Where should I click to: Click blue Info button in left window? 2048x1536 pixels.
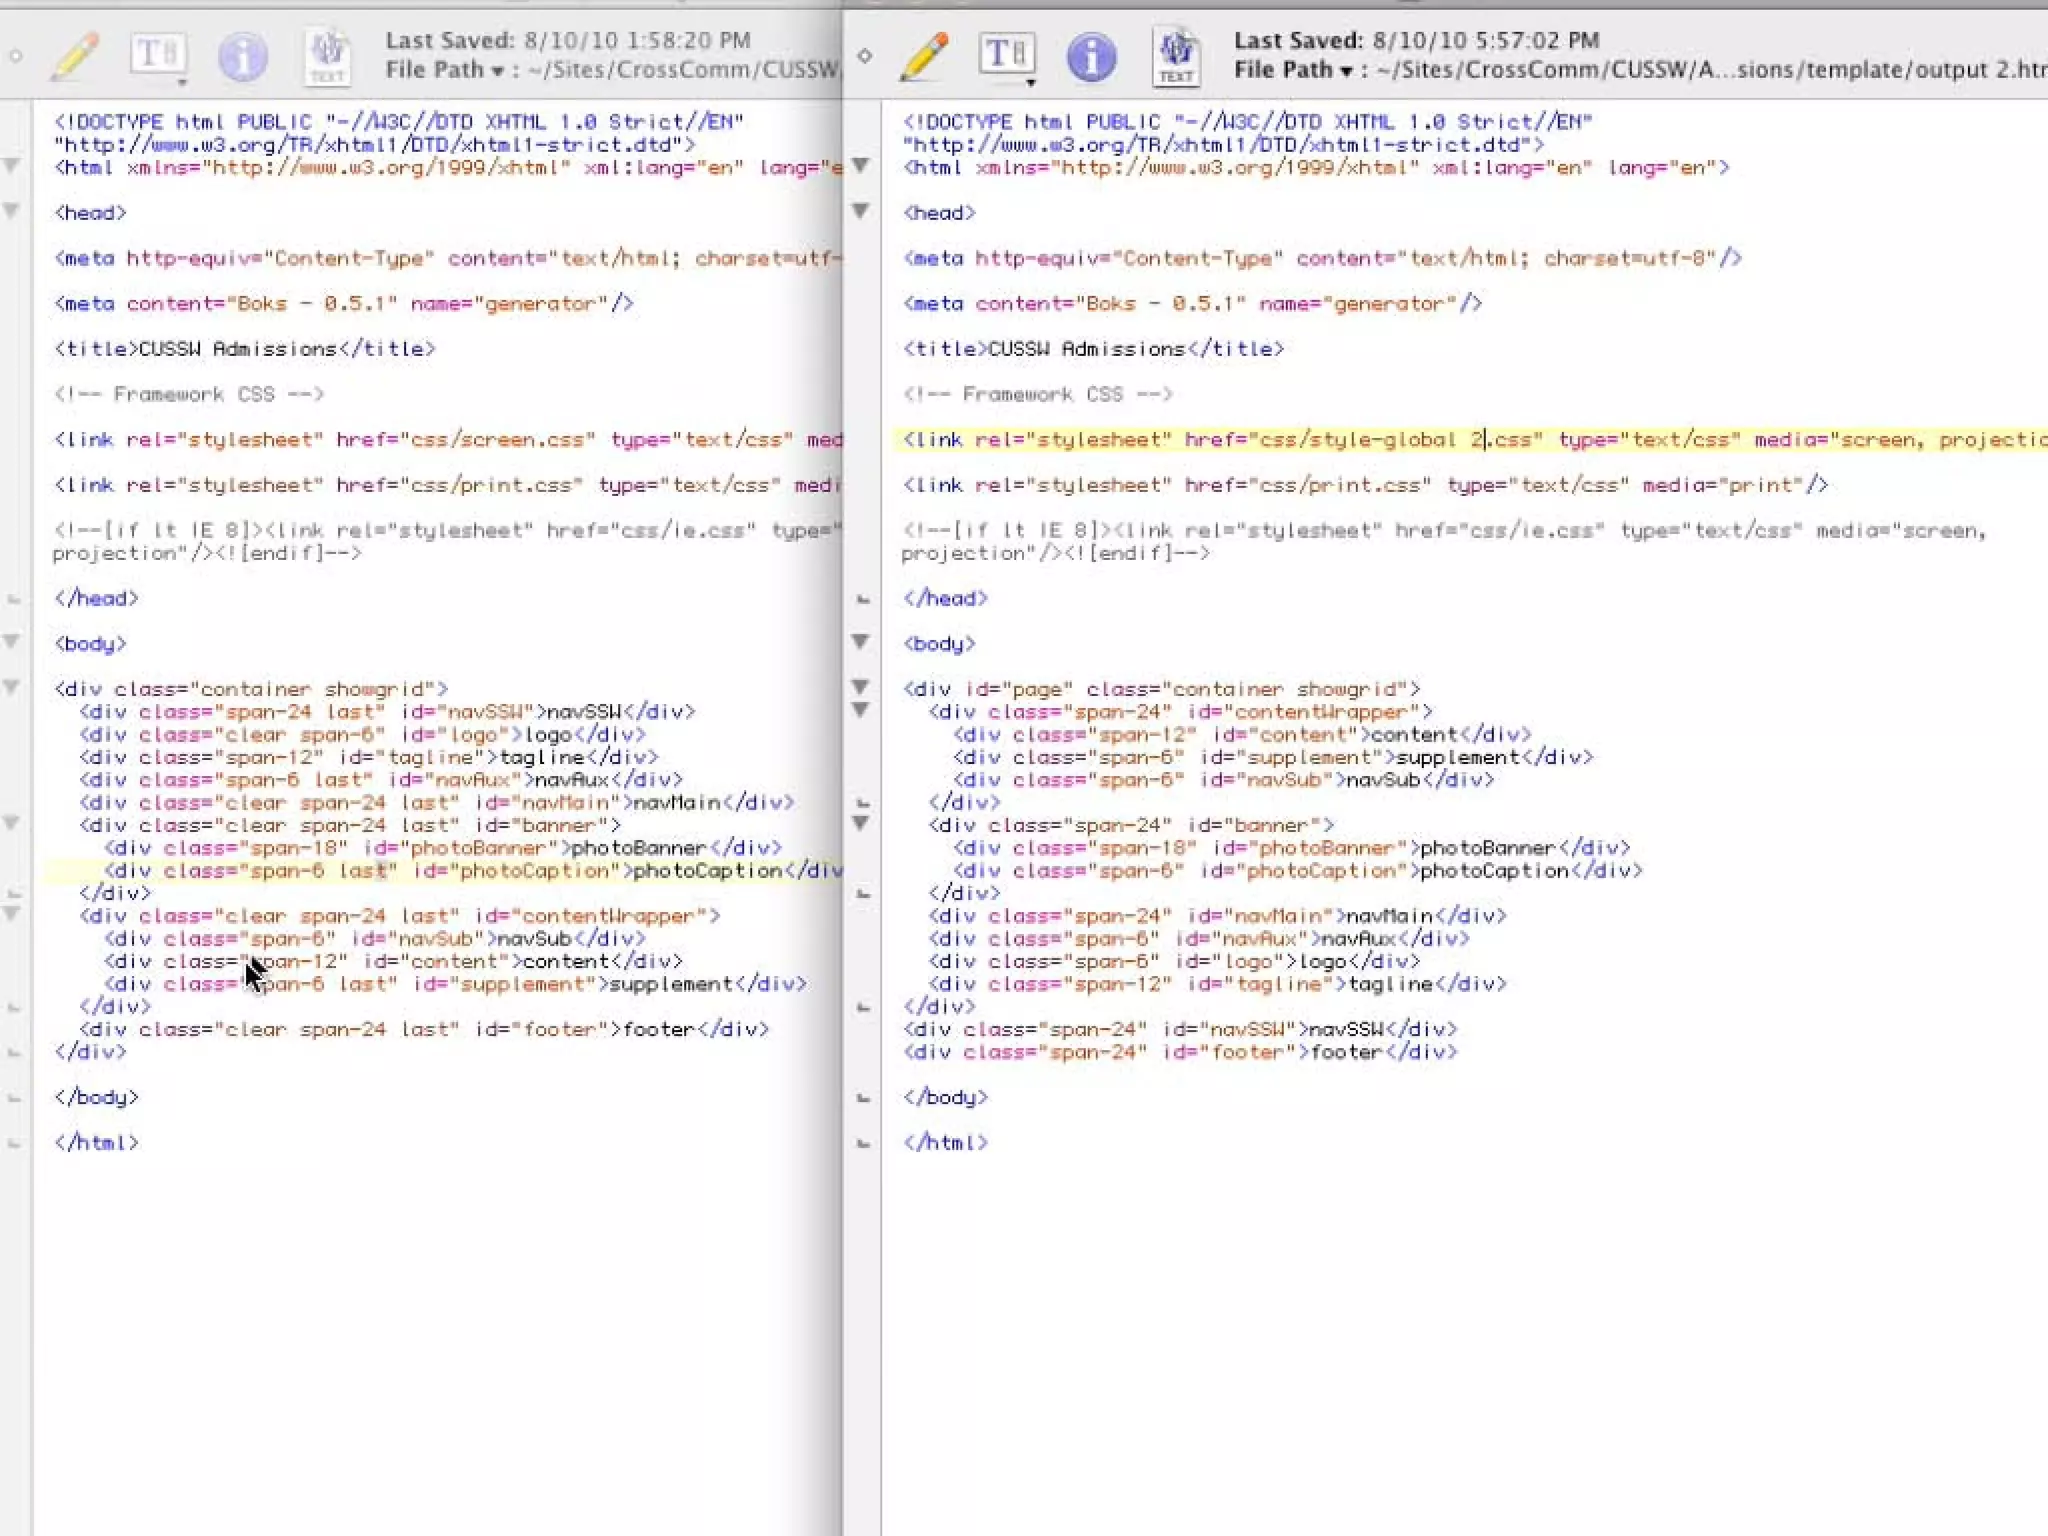tap(242, 56)
